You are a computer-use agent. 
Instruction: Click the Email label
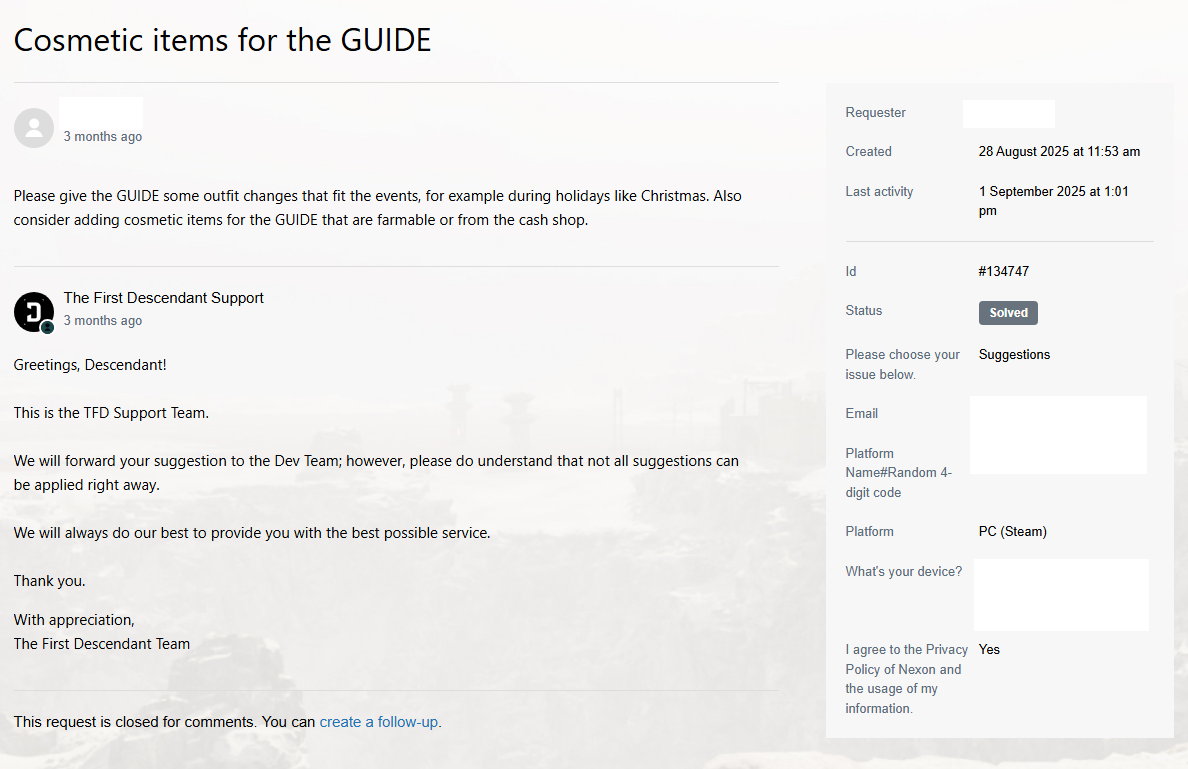pos(861,414)
